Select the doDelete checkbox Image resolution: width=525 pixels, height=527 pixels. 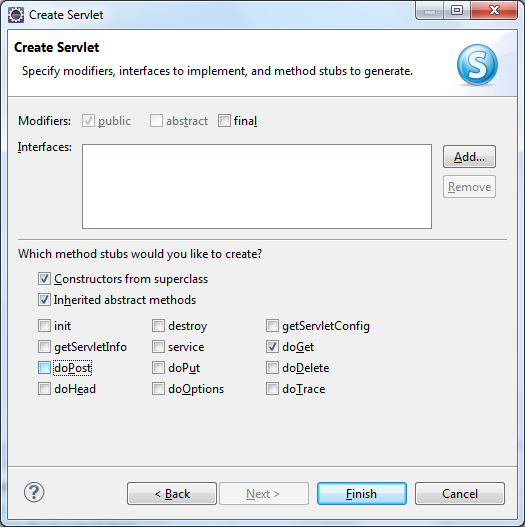click(x=272, y=368)
